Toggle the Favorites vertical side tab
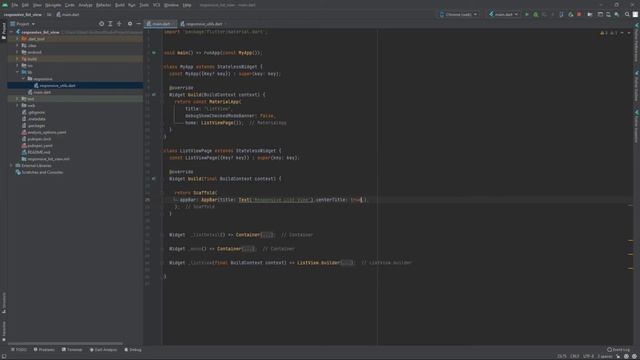The height and width of the screenshot is (360, 640). (4, 331)
